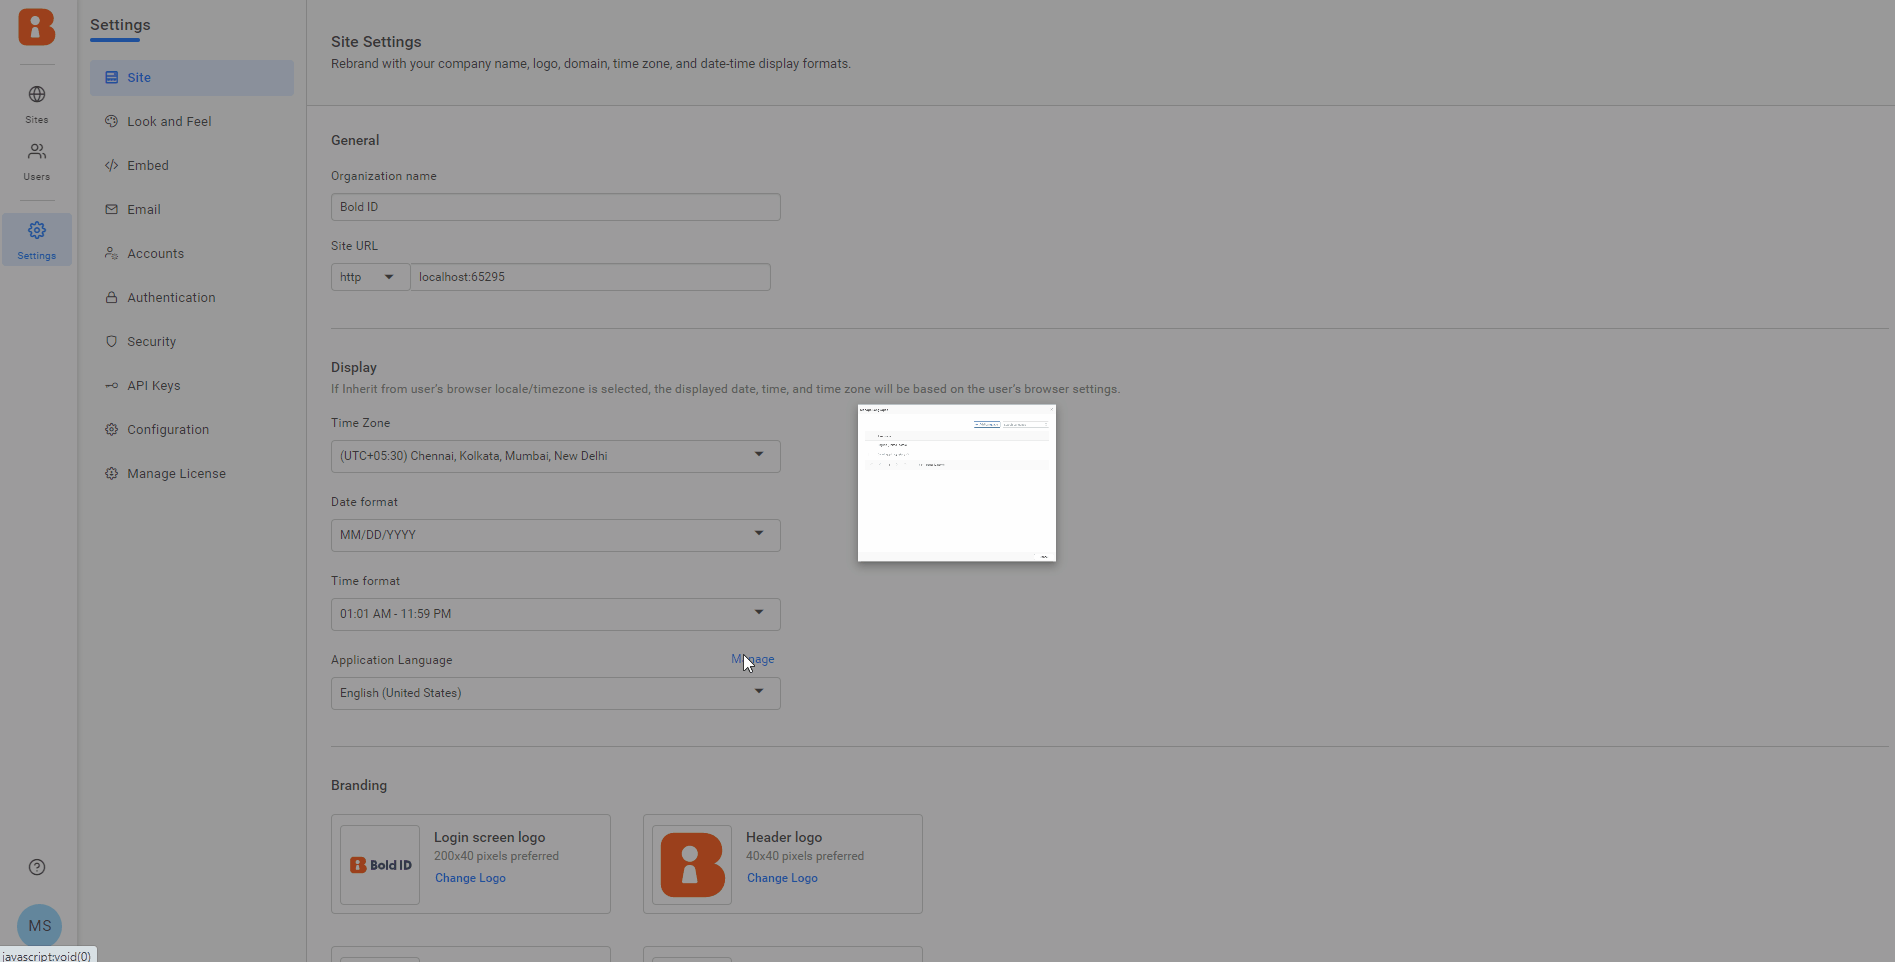Screen dimensions: 1895x962
Task: Open the Sites globe icon
Action: coord(37,95)
